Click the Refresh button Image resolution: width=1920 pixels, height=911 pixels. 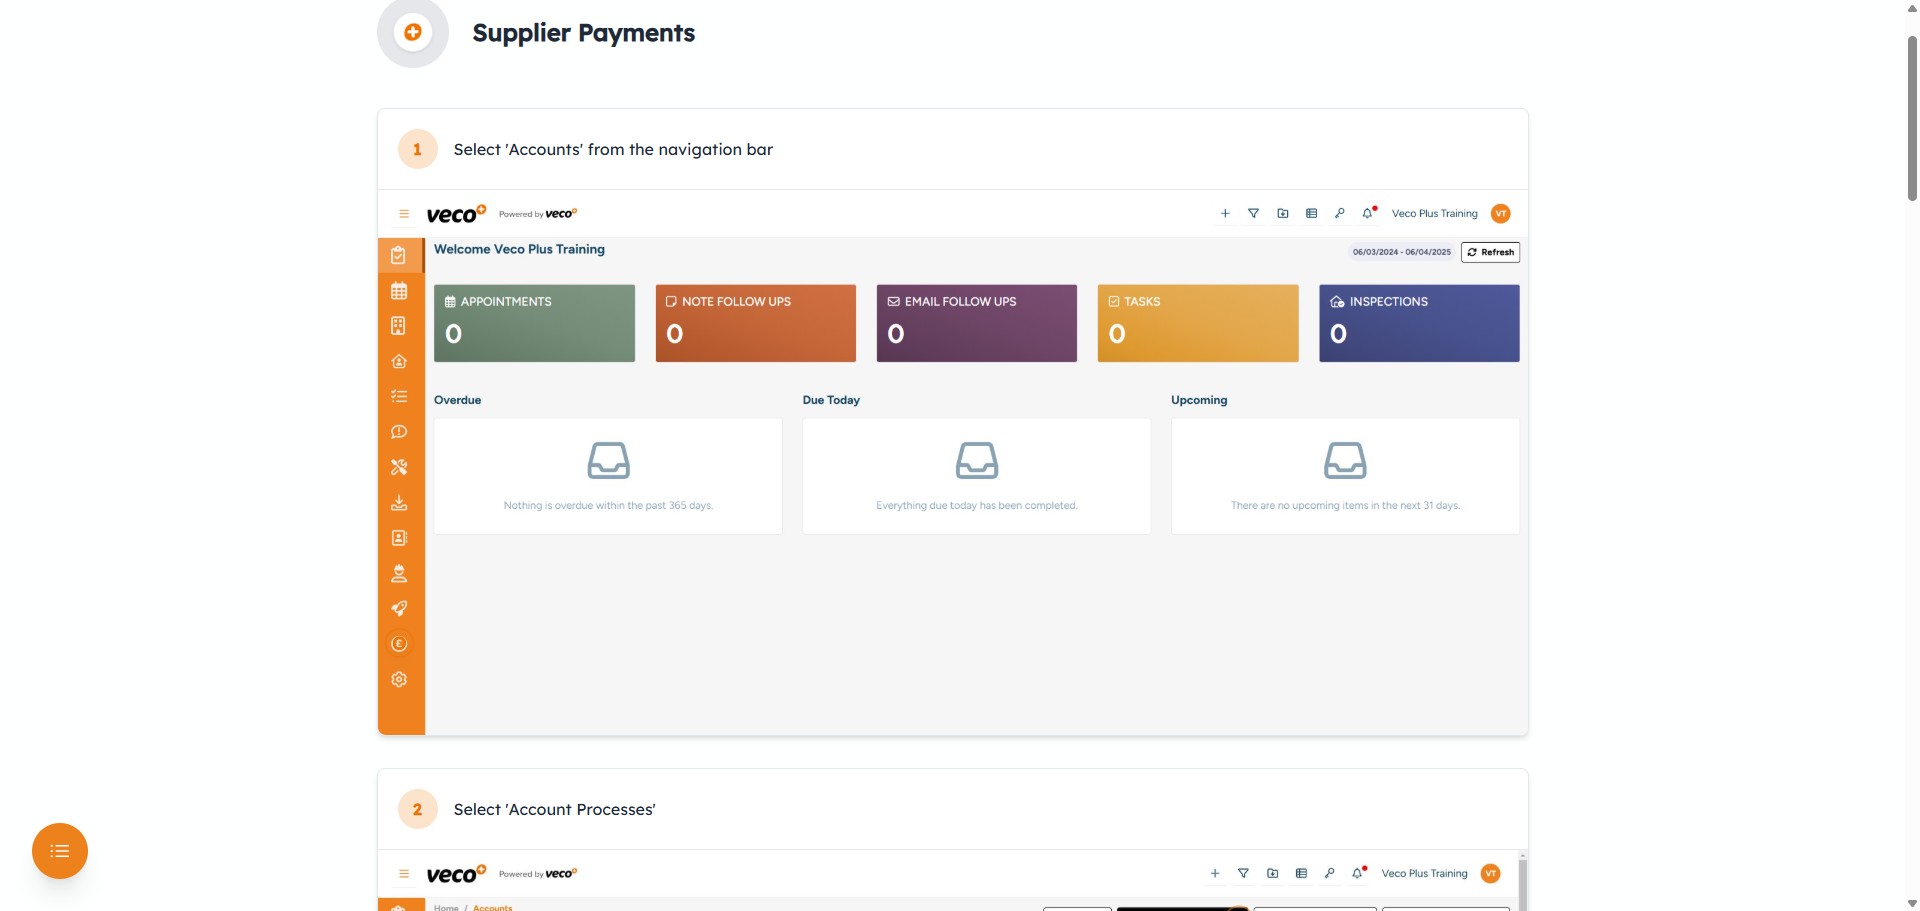click(x=1490, y=252)
